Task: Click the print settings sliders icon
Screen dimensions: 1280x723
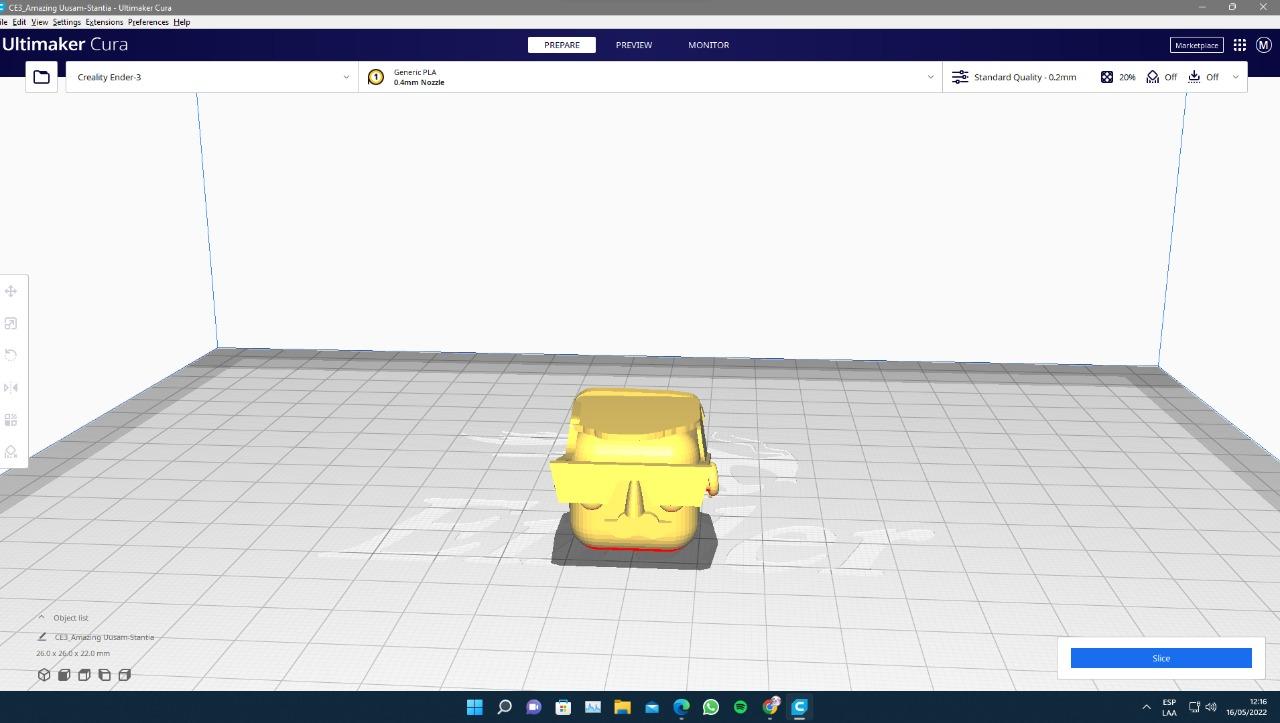Action: pos(960,77)
